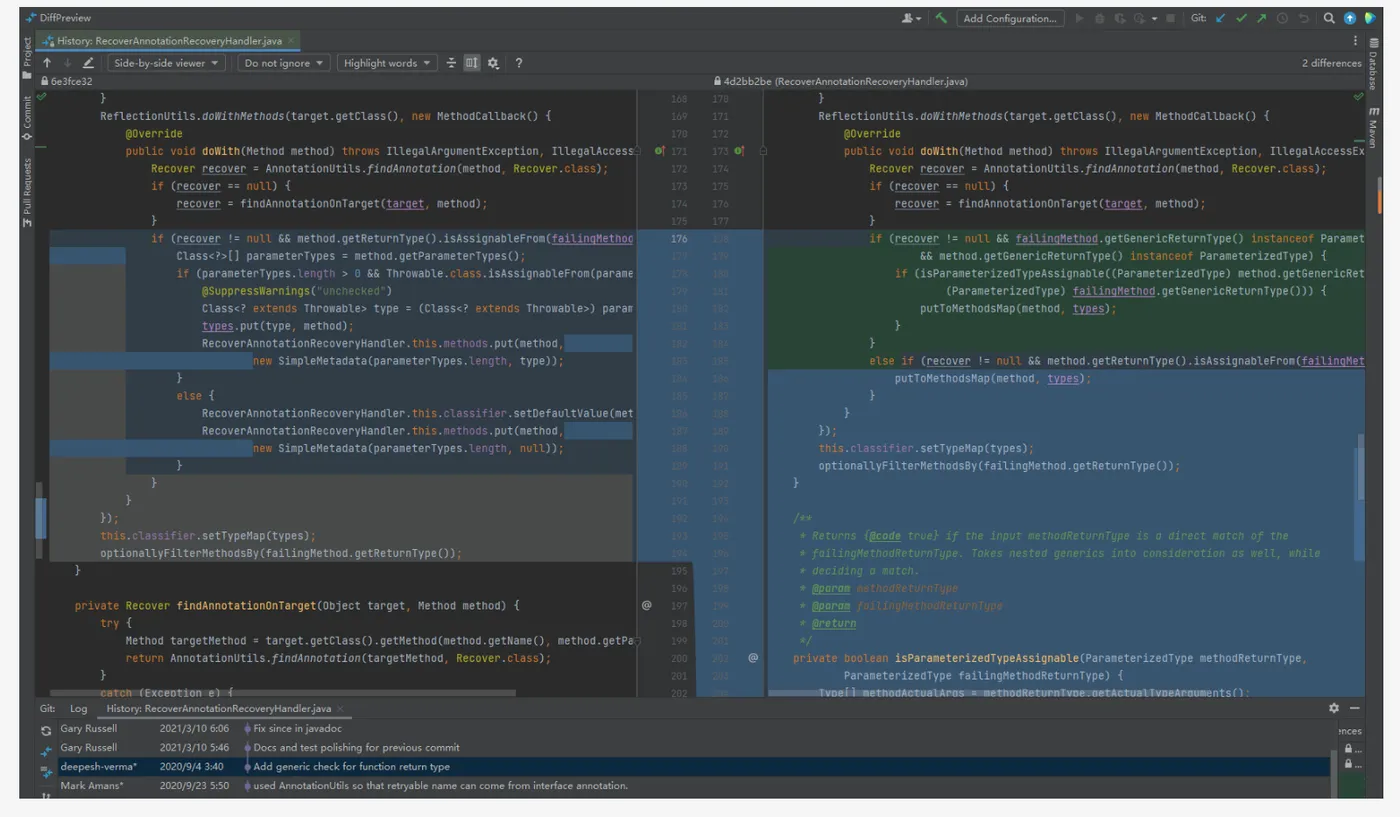Click the disabled Run play icon
Image resolution: width=1400 pixels, height=817 pixels.
point(1079,18)
